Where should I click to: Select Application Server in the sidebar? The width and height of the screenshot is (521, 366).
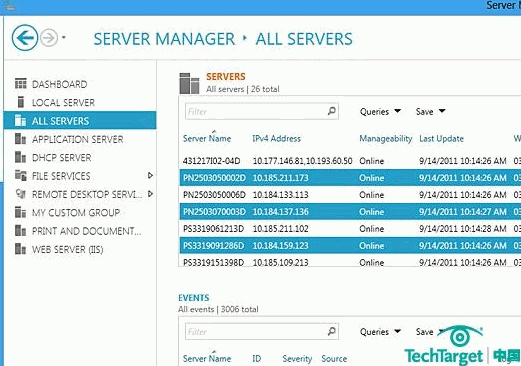pyautogui.click(x=77, y=139)
